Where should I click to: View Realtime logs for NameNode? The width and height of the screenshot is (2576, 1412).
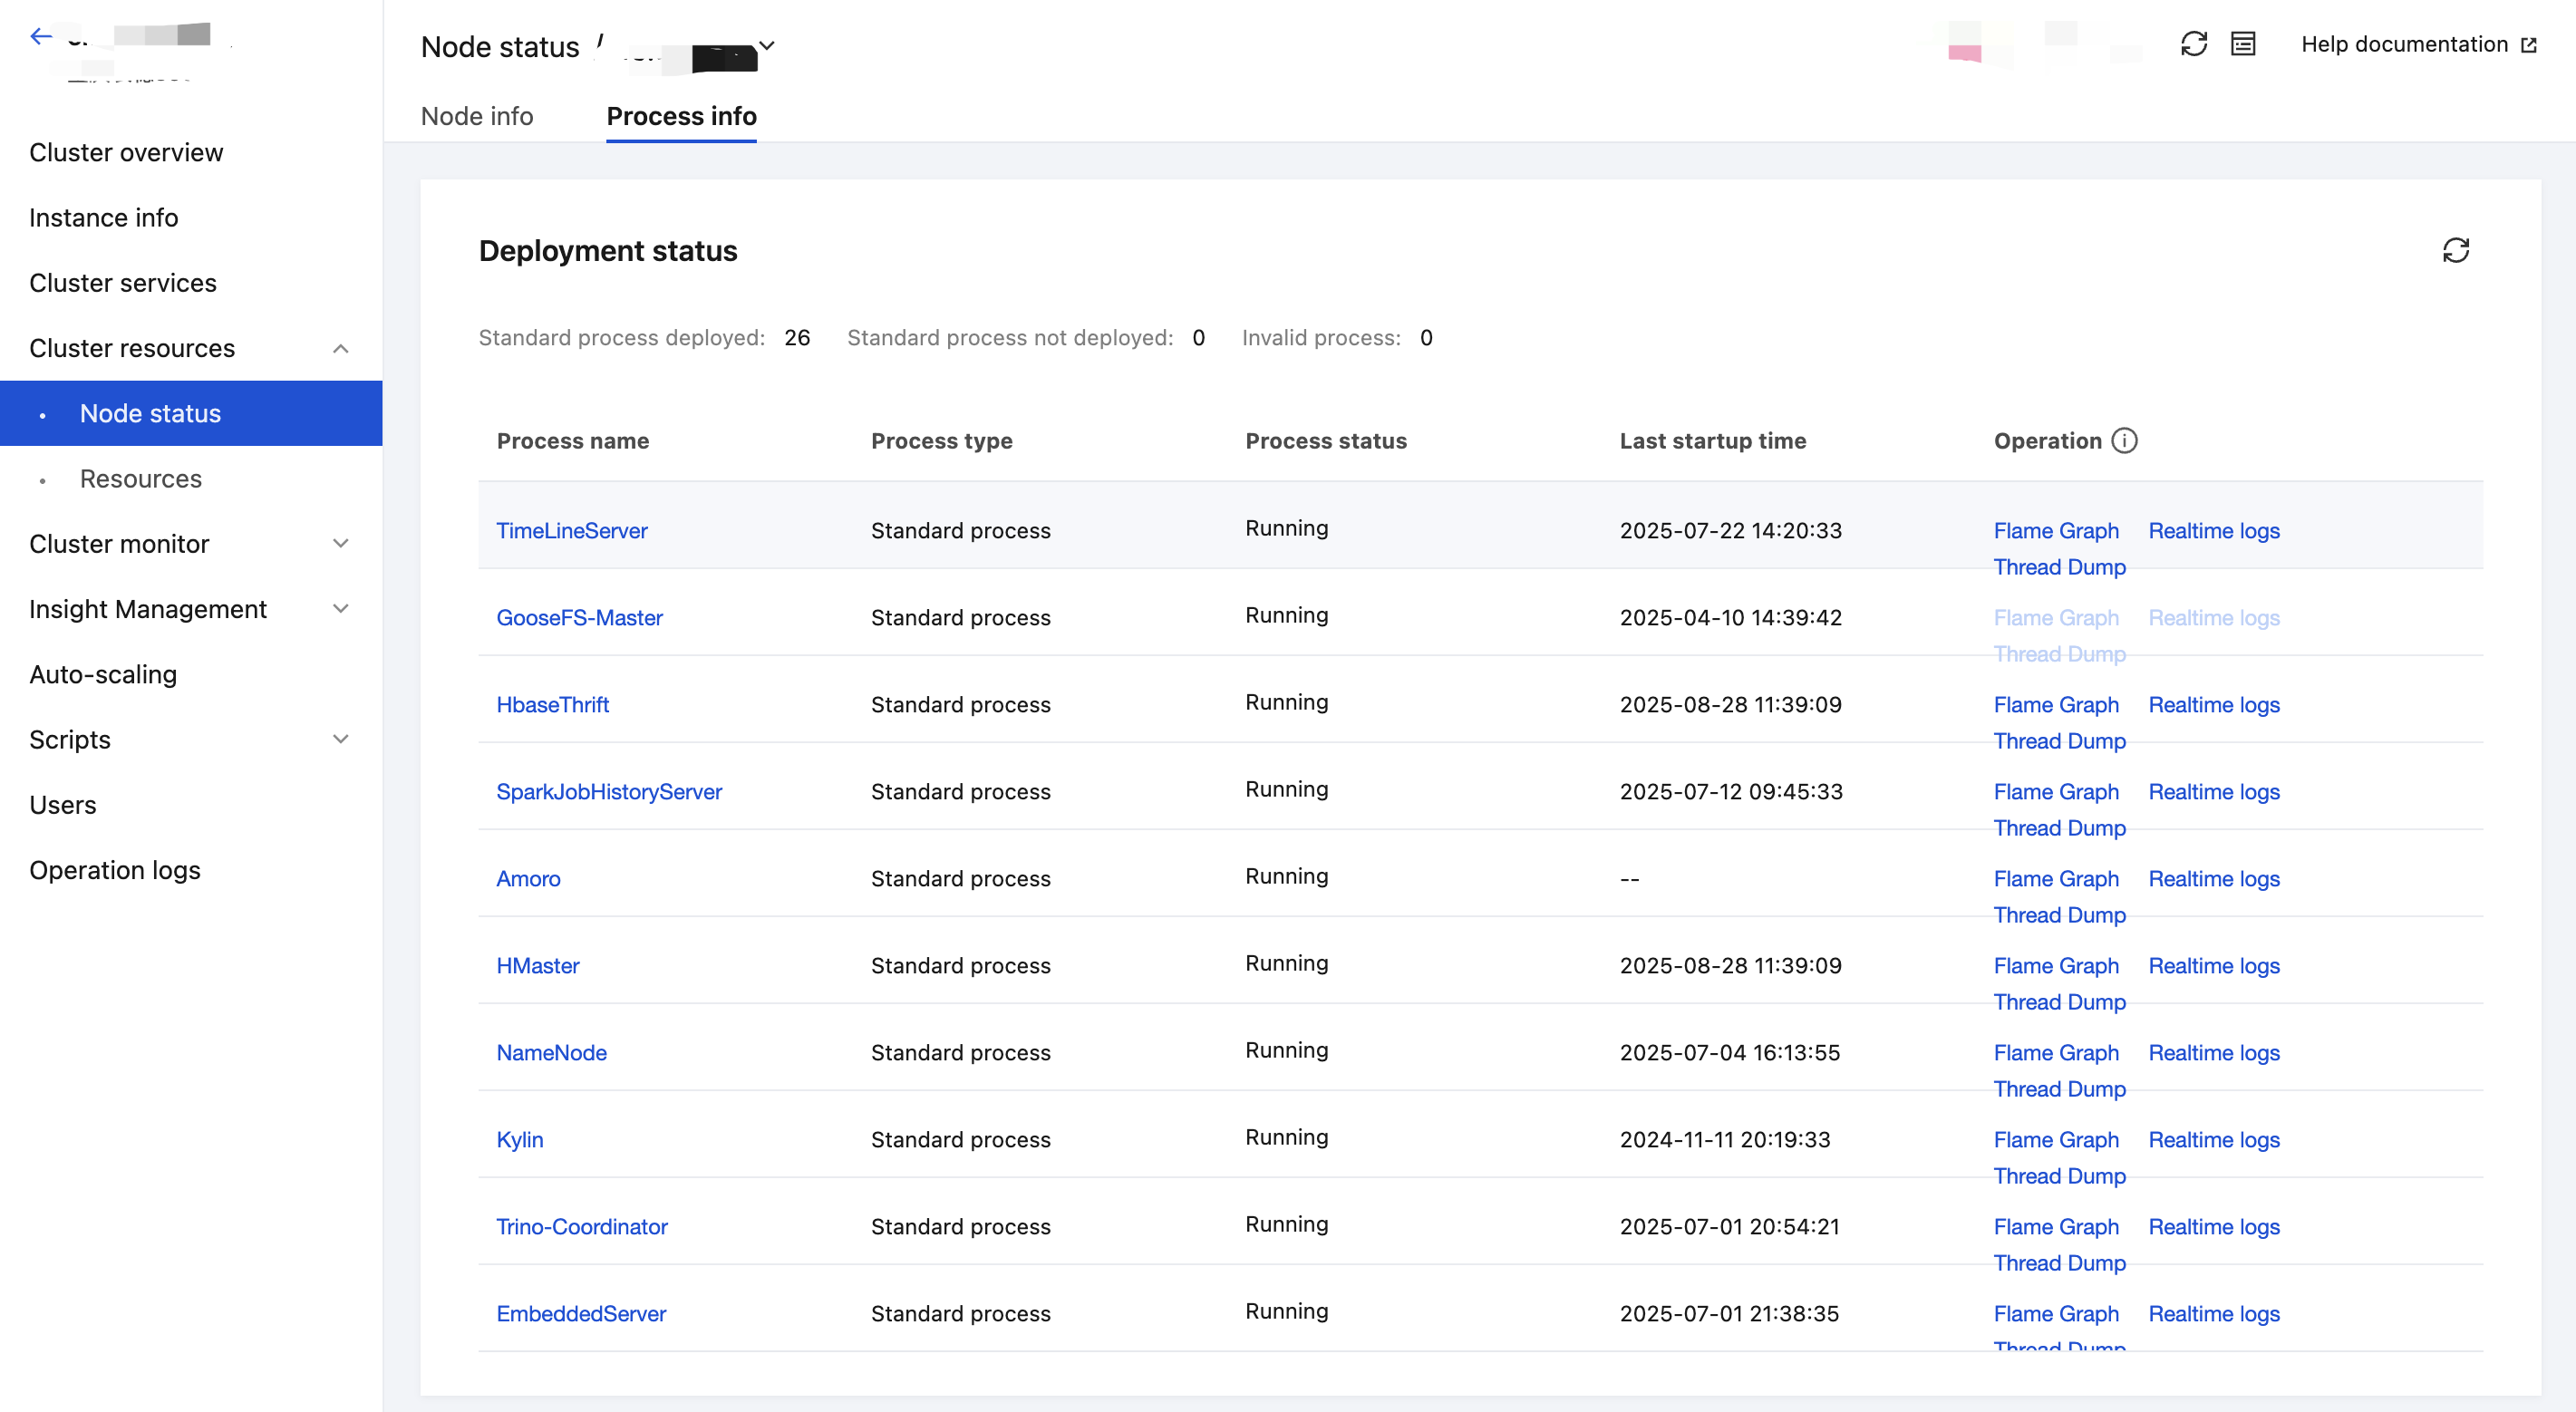click(x=2213, y=1053)
